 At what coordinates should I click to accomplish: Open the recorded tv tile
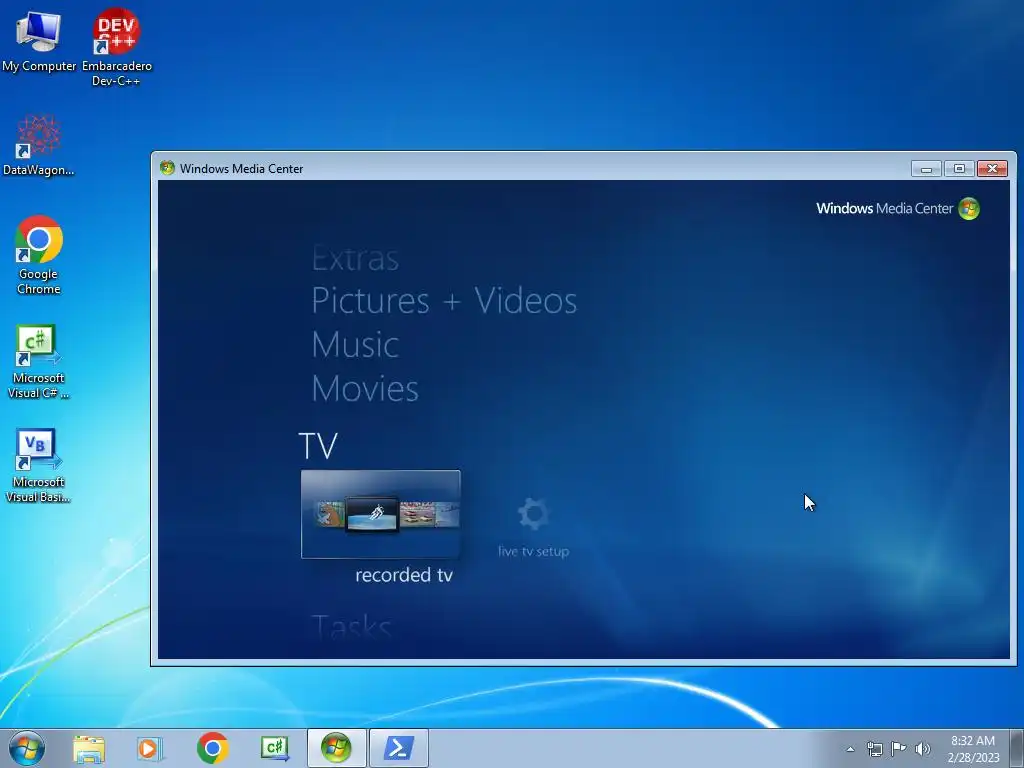(381, 514)
